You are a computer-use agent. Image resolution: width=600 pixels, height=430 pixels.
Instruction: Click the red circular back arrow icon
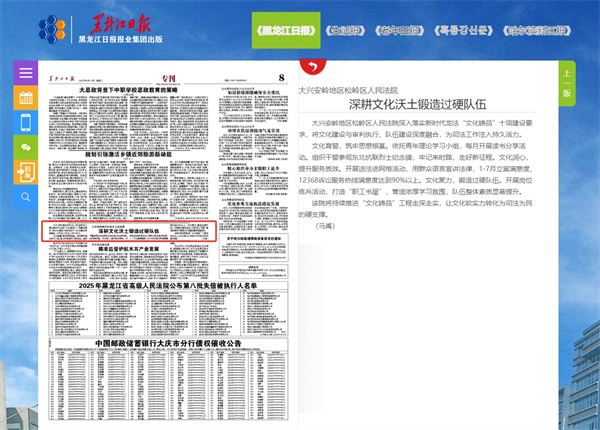tap(313, 67)
